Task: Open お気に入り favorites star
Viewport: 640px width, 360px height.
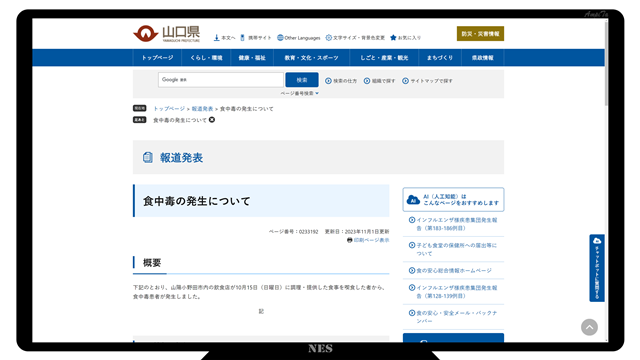Action: pyautogui.click(x=406, y=38)
